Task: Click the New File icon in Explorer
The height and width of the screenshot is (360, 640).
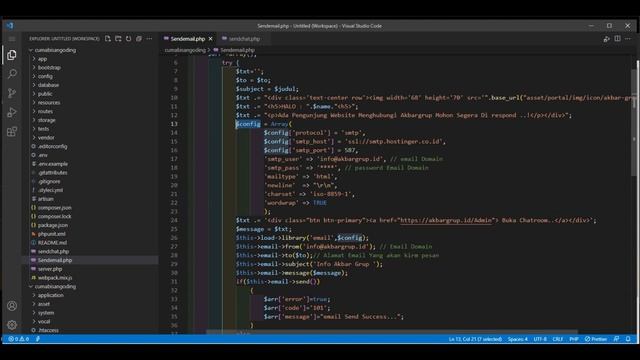Action: point(108,39)
